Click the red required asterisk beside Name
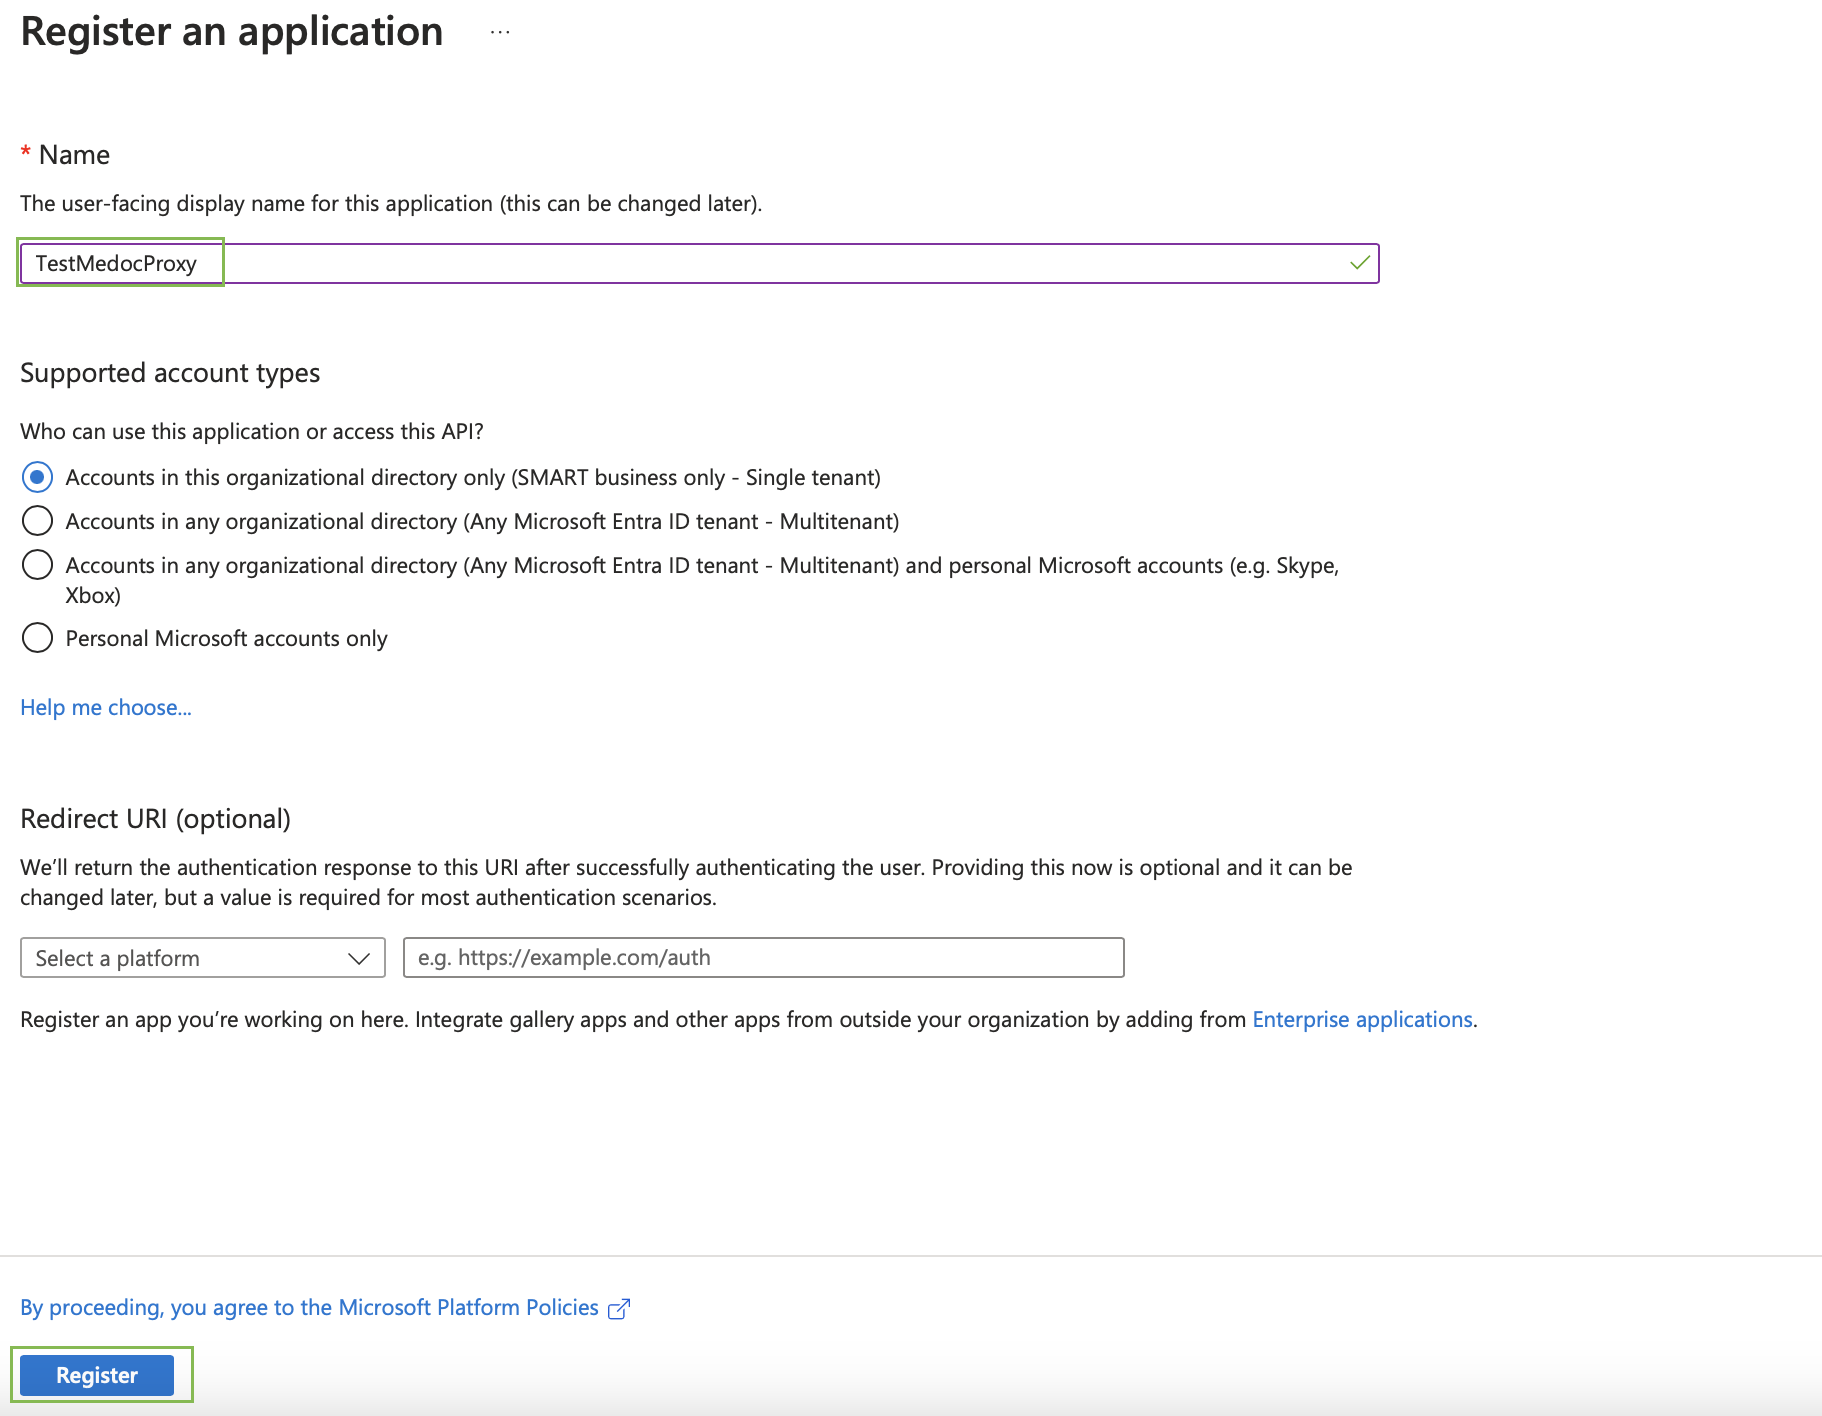The image size is (1822, 1416). point(26,154)
